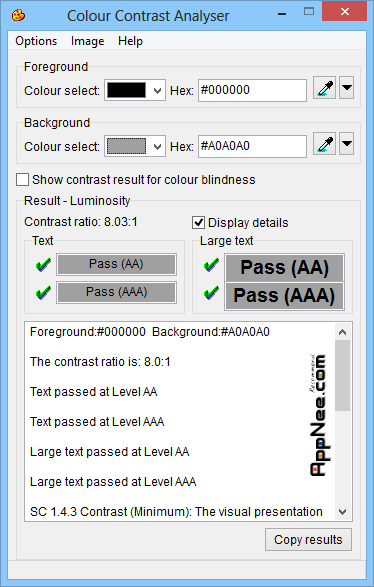Viewport: 374px width, 587px height.
Task: Close the Colour Contrast Analyser window
Action: click(344, 12)
